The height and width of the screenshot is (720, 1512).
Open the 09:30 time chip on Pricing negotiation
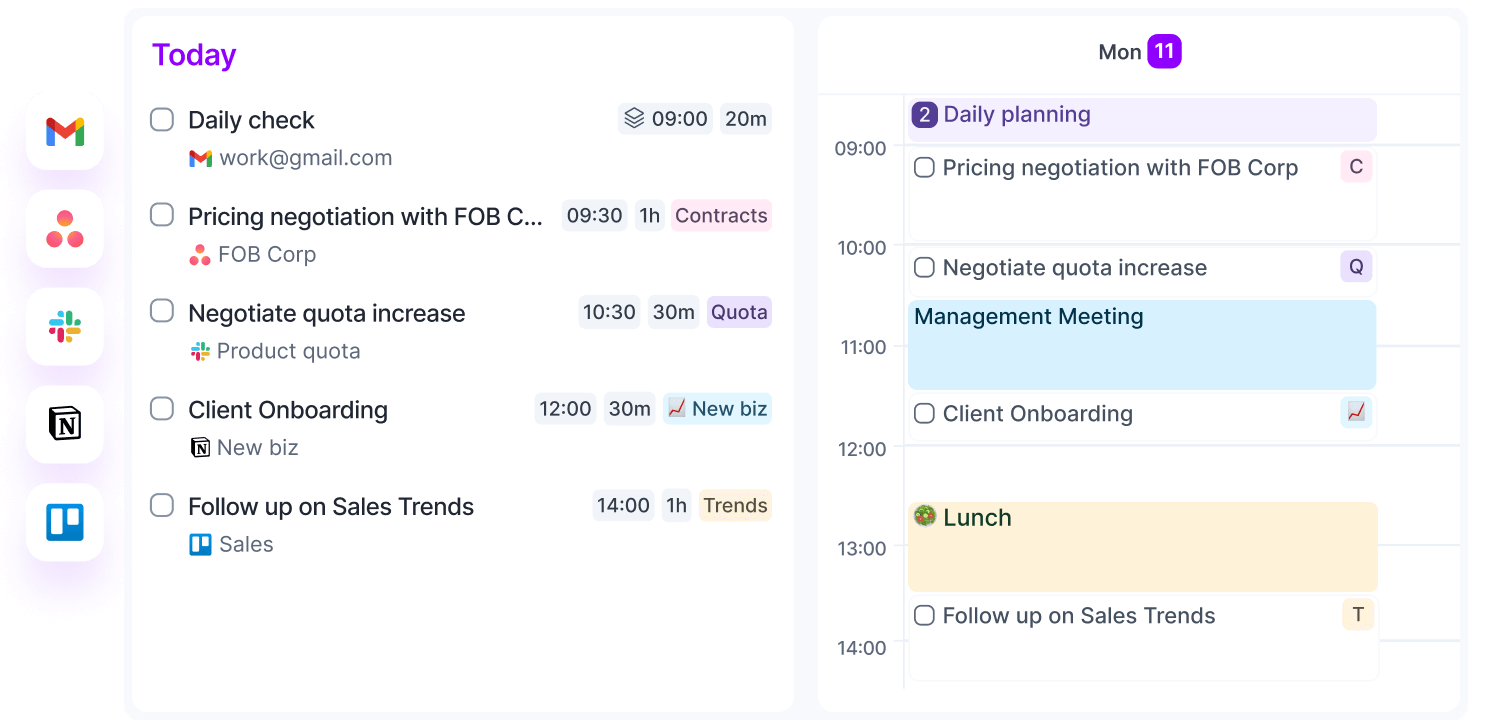[x=595, y=215]
